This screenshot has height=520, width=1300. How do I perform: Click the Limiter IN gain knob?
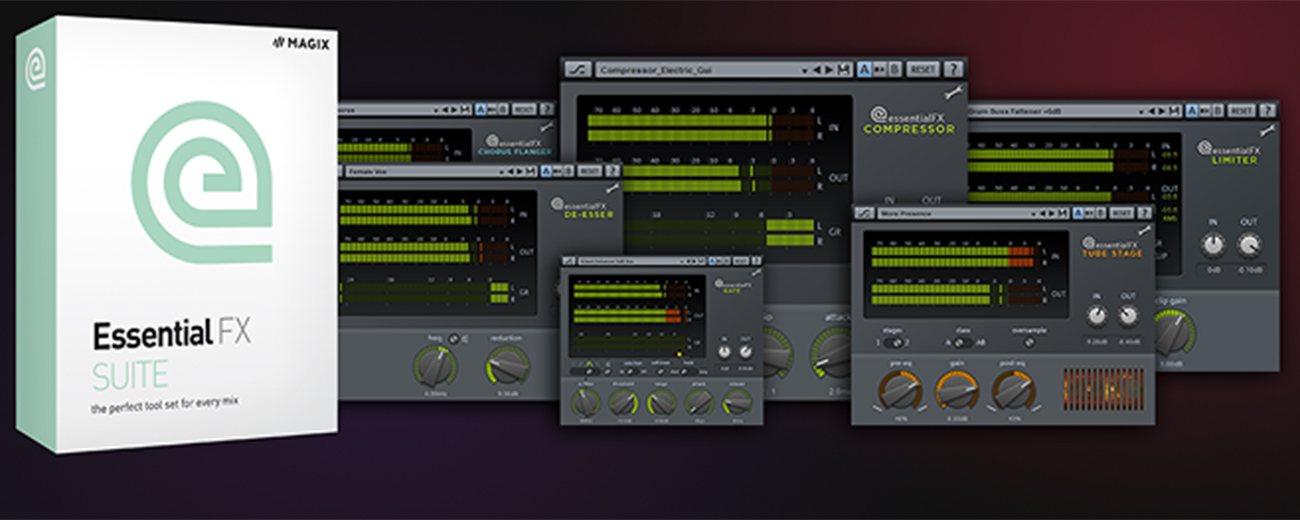tap(1212, 245)
